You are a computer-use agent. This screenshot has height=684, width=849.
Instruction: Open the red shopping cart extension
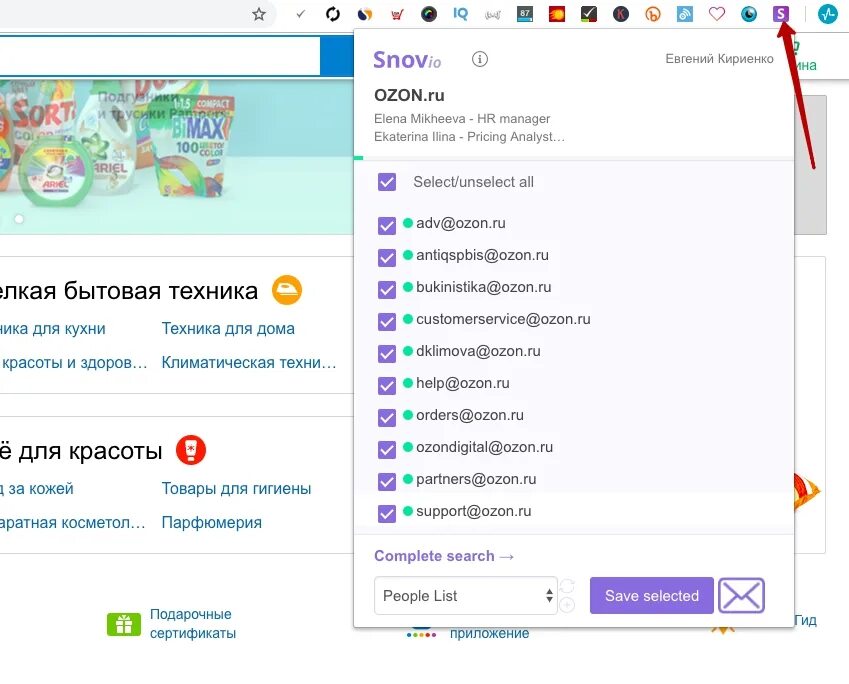pos(397,14)
